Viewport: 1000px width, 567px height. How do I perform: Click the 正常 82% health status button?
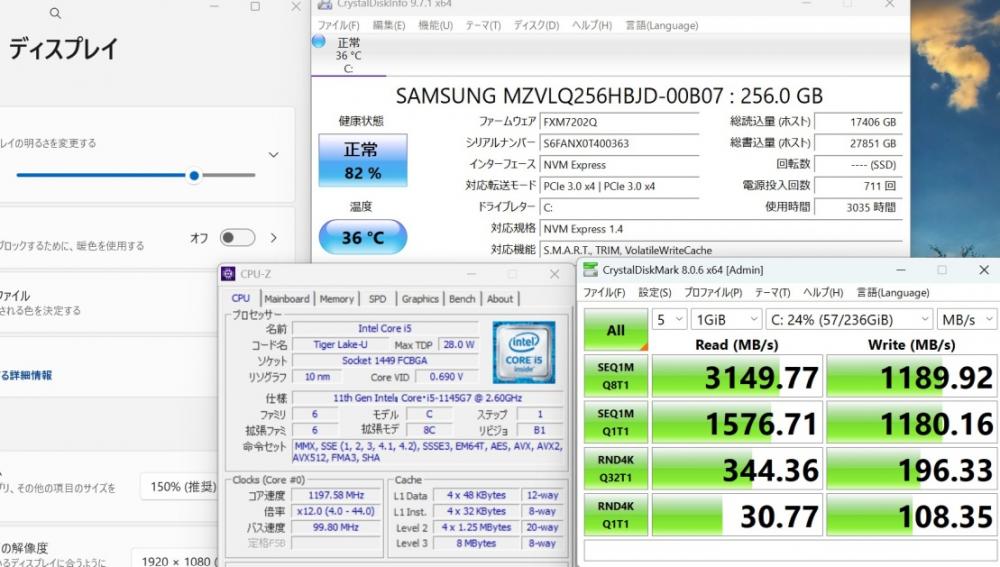(363, 160)
